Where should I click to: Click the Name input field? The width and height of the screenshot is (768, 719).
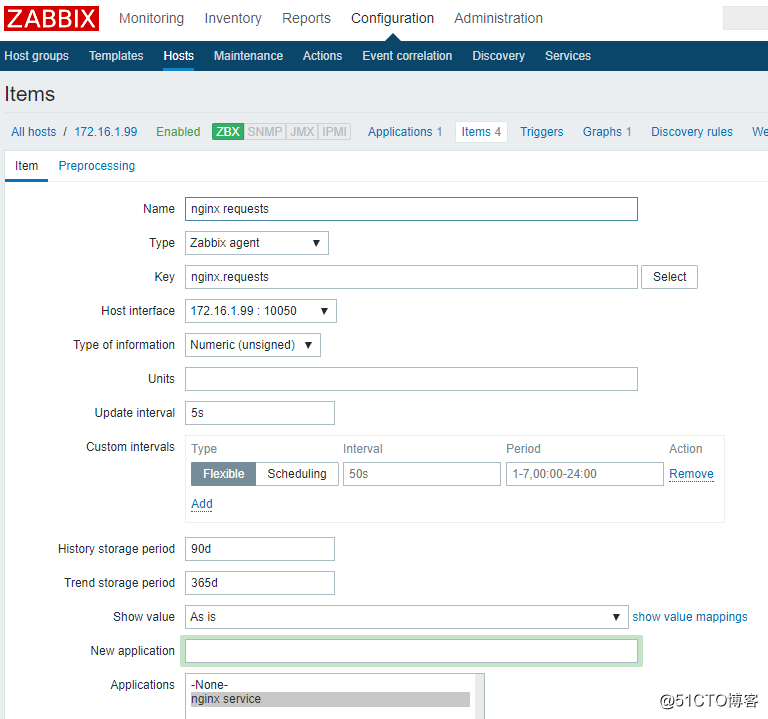click(411, 209)
